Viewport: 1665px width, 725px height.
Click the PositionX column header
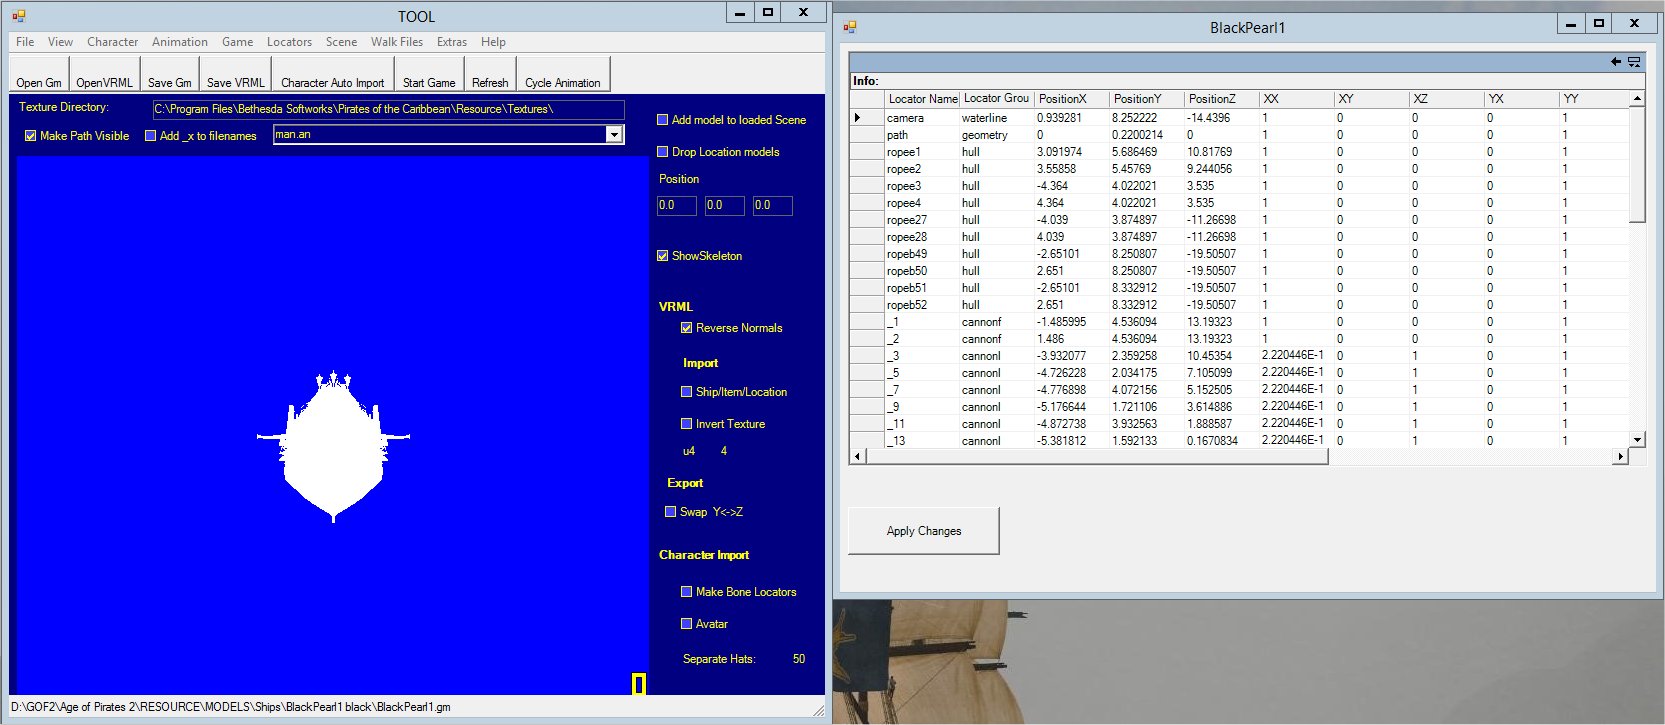[1072, 99]
